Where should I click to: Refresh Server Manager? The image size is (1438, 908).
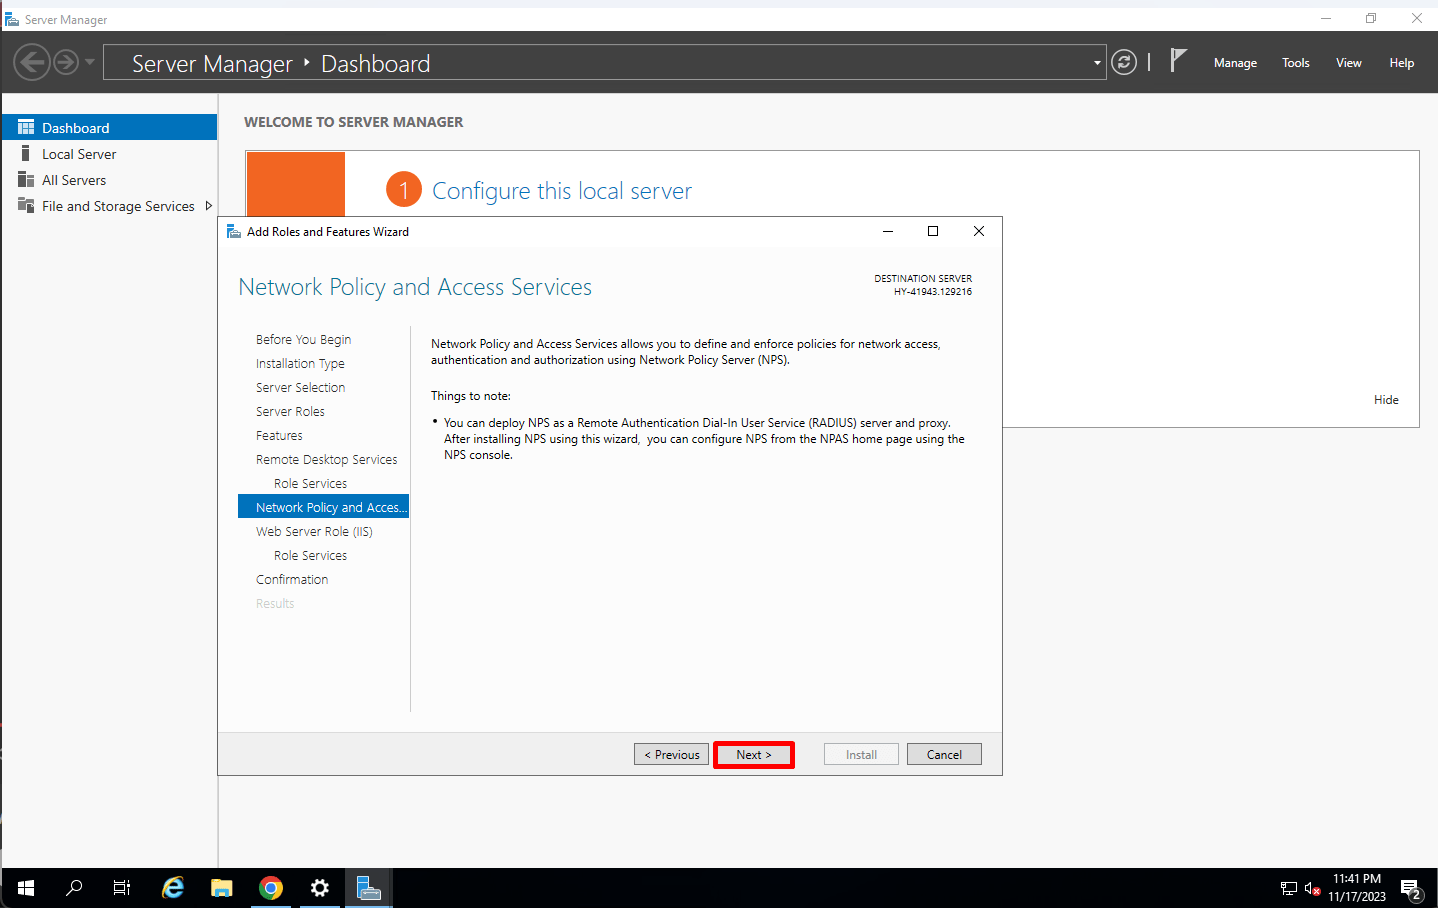[1123, 62]
